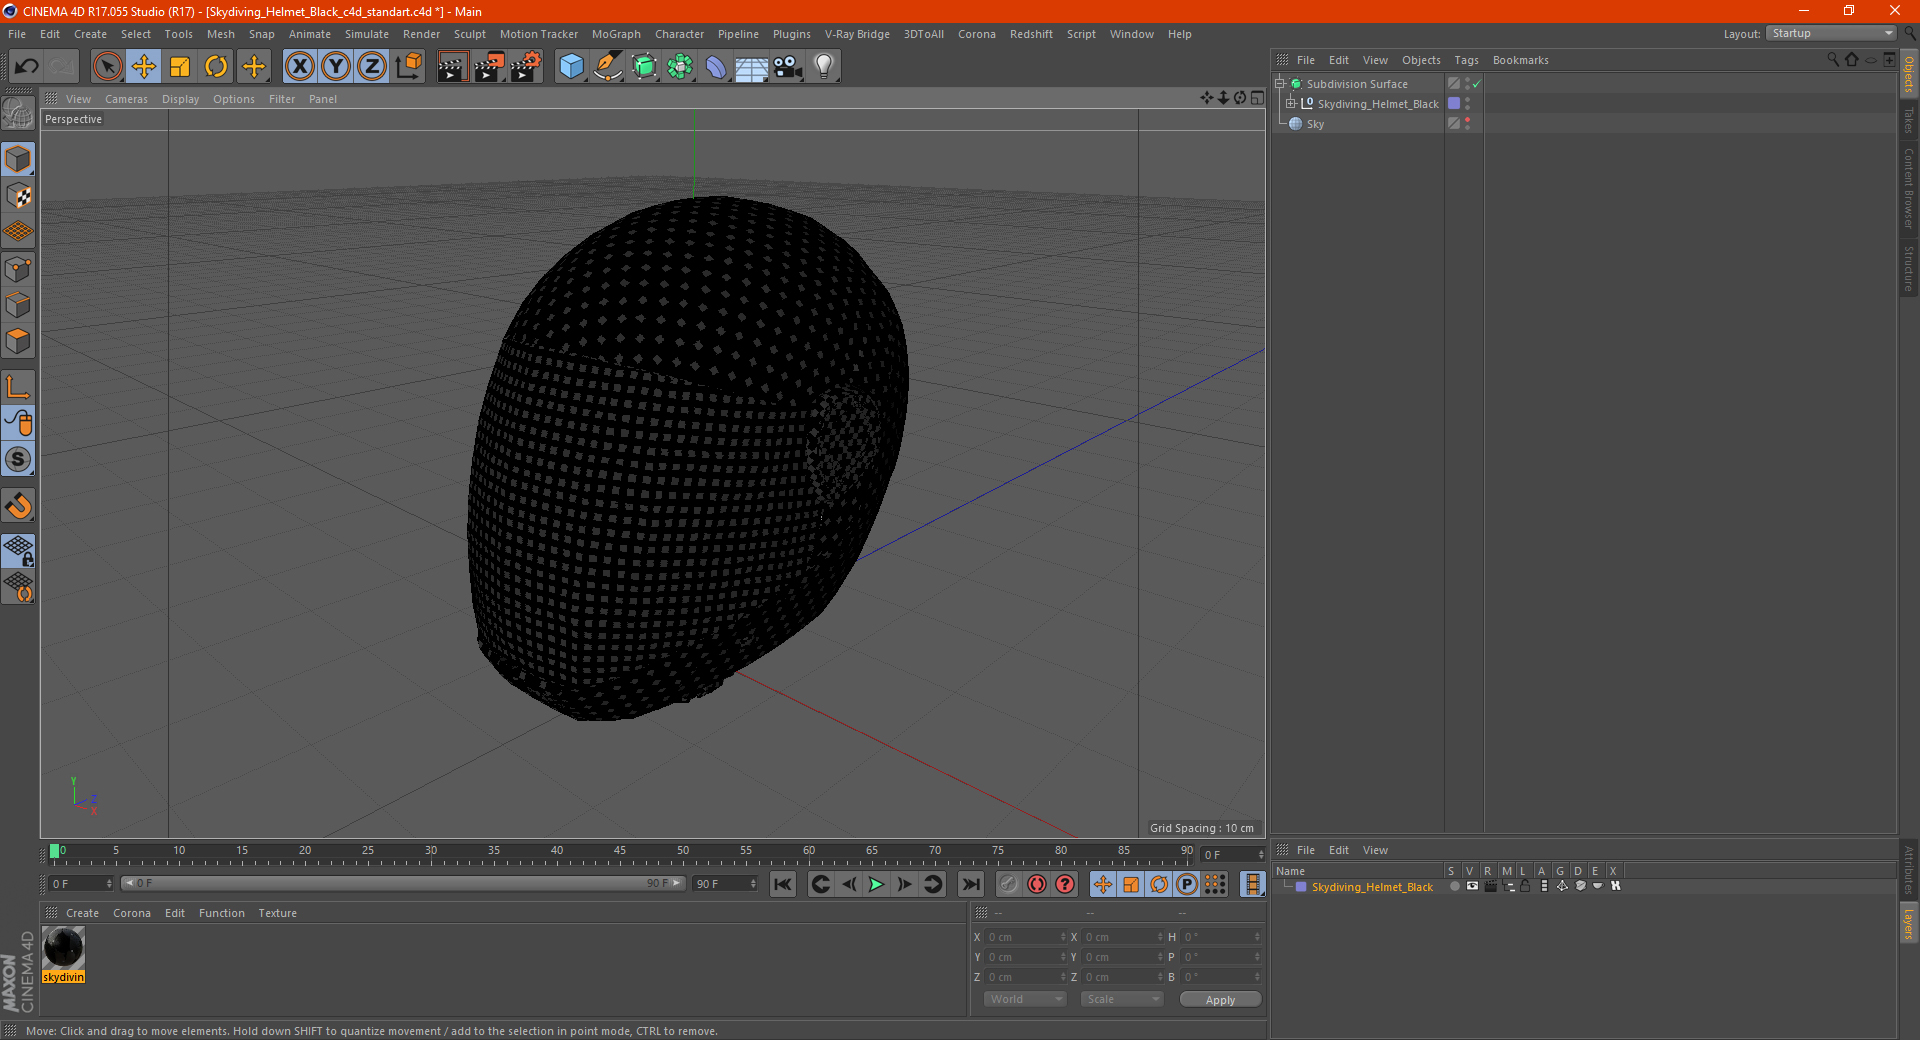The width and height of the screenshot is (1920, 1040).
Task: Toggle Skydiving_Helmet_Black visibility dots
Action: (x=1467, y=103)
